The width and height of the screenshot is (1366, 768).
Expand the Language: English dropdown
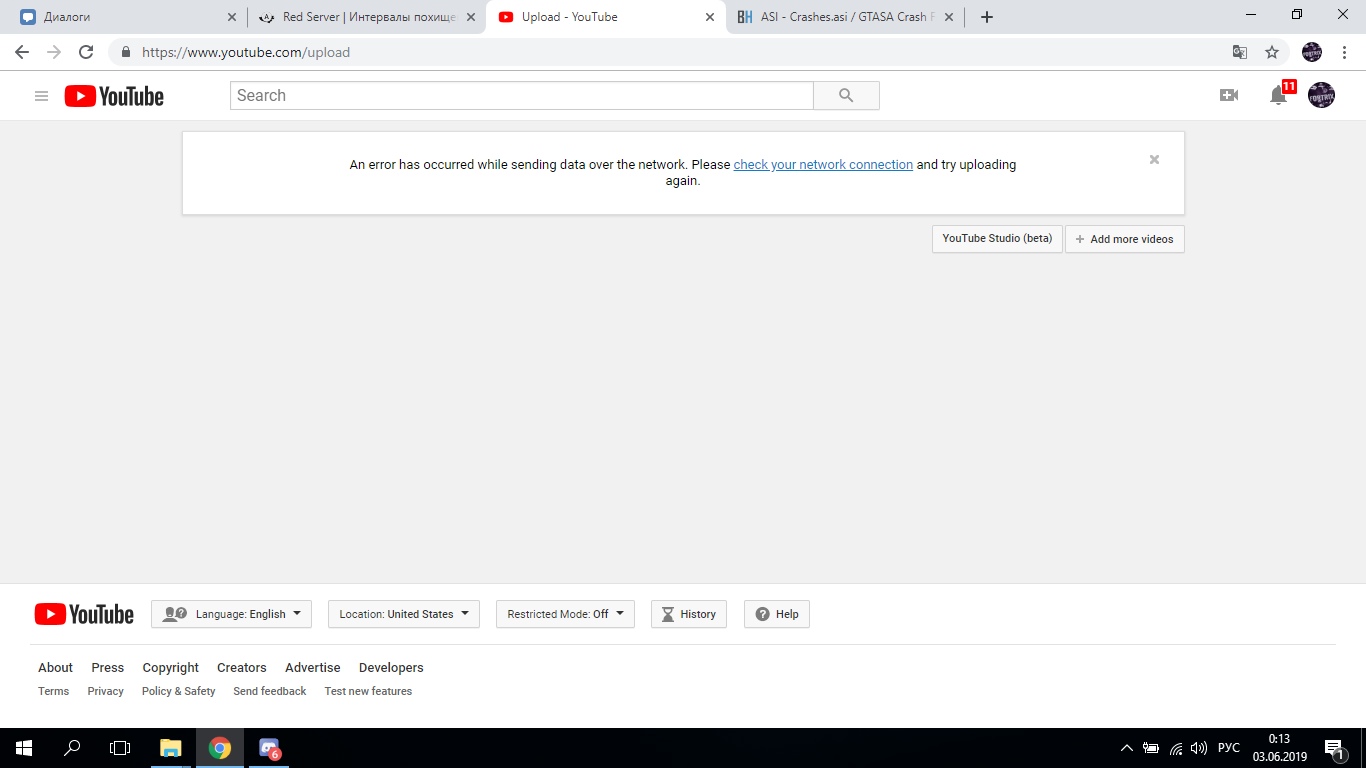[231, 614]
